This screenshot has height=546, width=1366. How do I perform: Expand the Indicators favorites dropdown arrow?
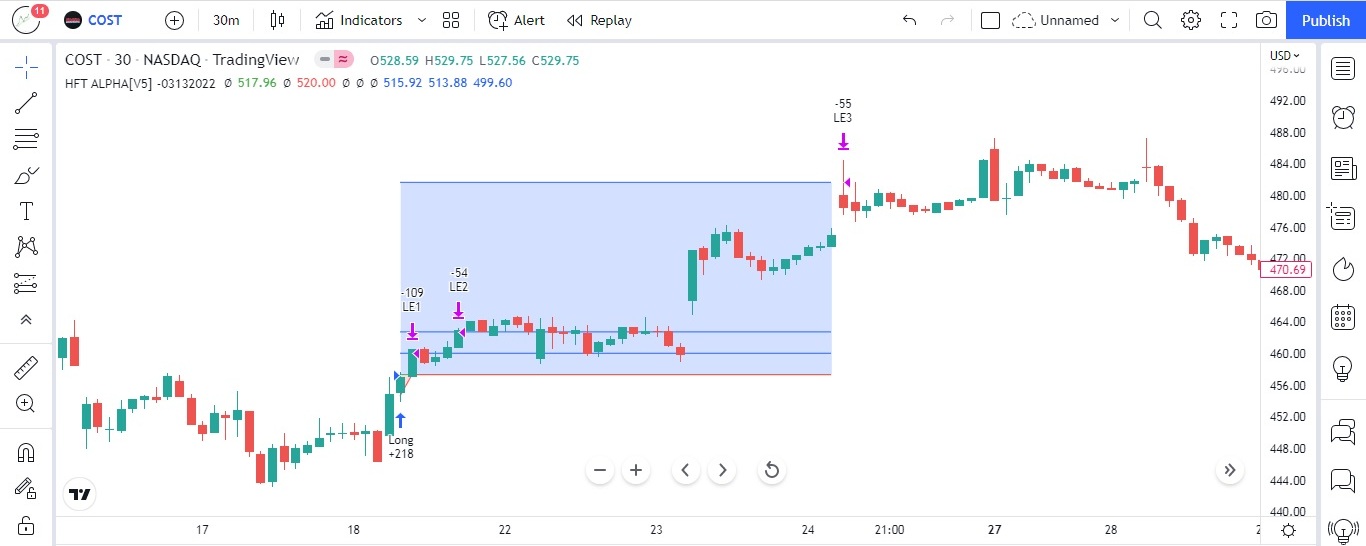[421, 20]
